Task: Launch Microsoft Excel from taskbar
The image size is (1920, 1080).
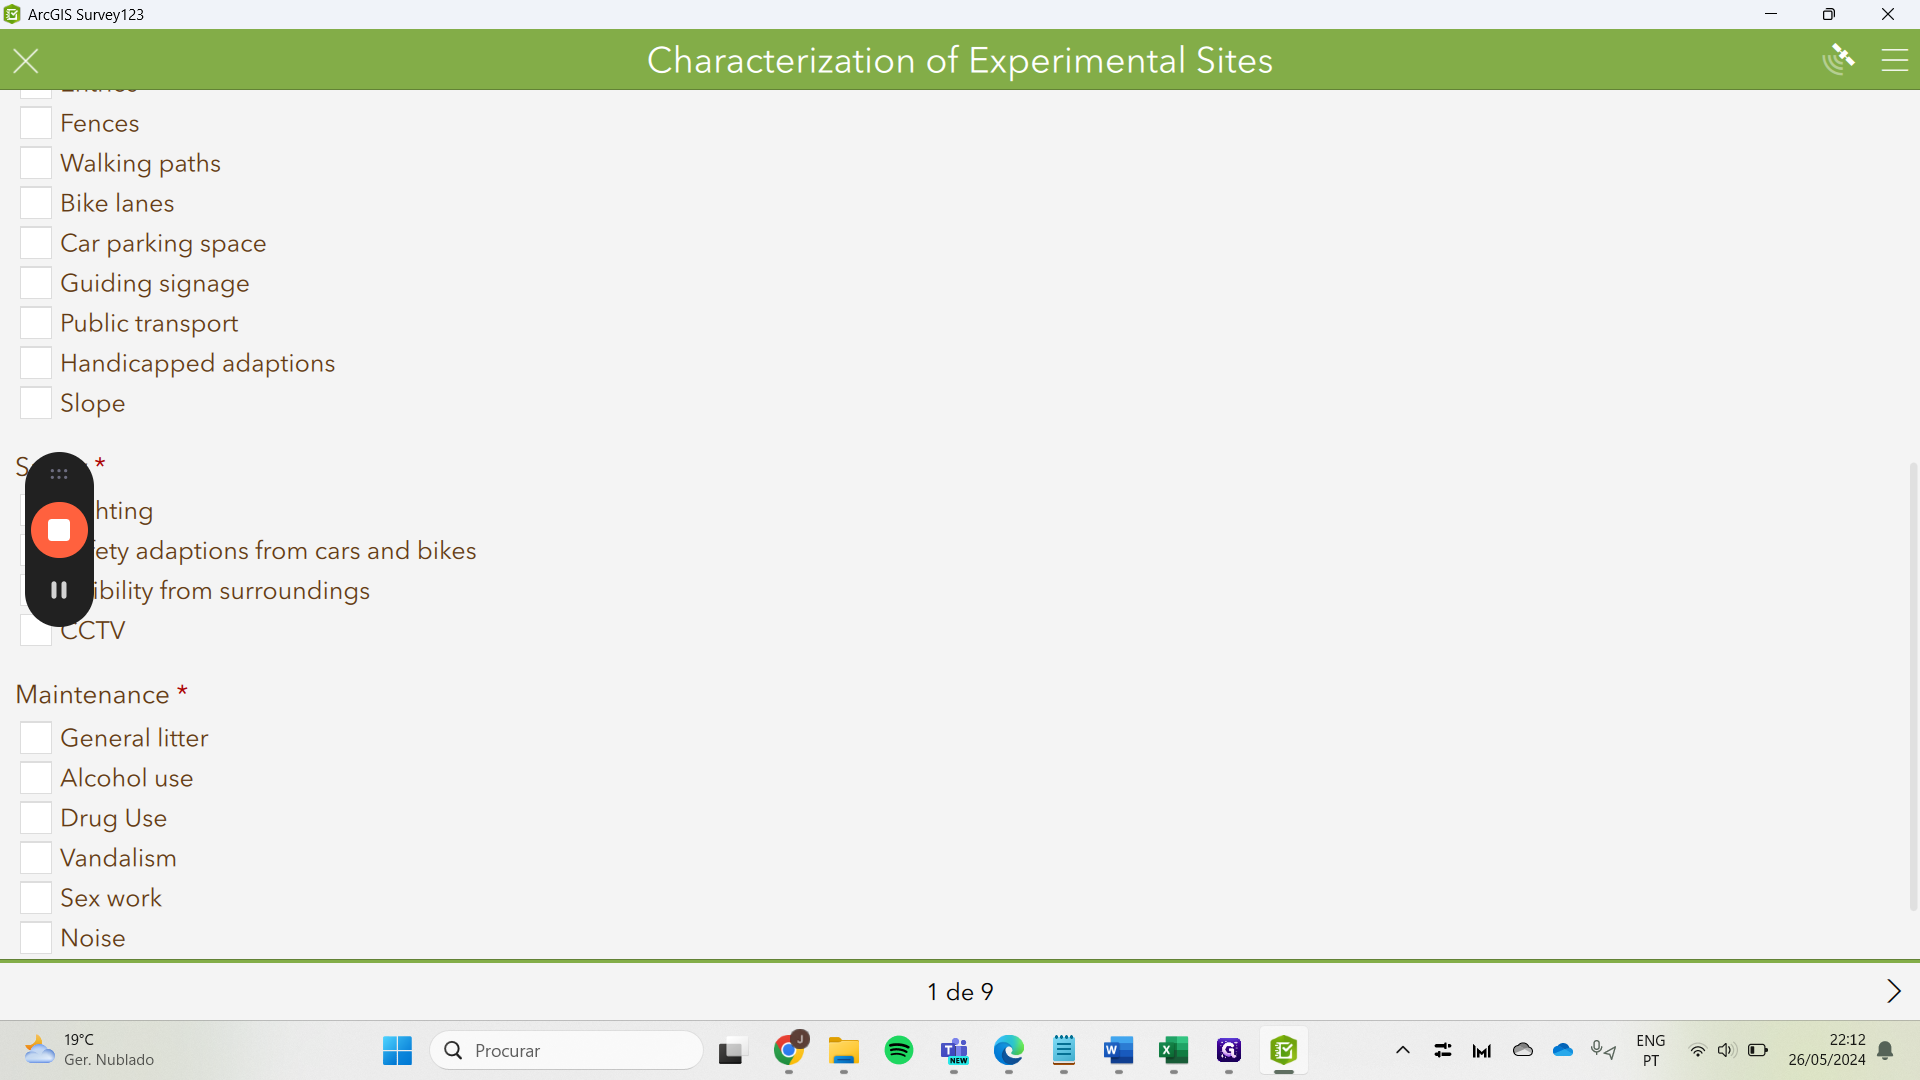Action: 1173,1050
